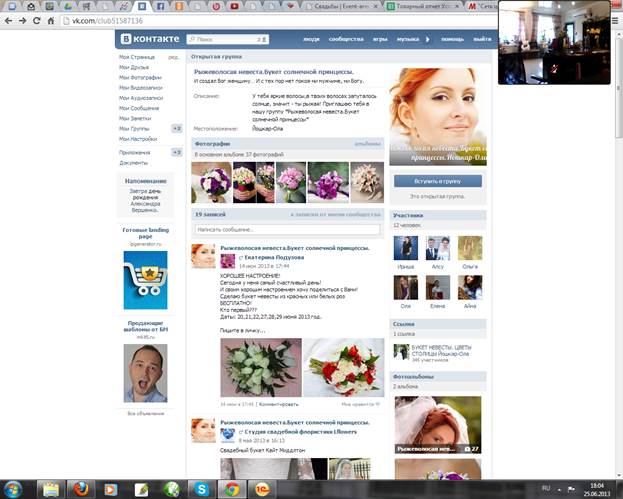Open Skype from the taskbar
The height and width of the screenshot is (499, 623).
pos(202,489)
